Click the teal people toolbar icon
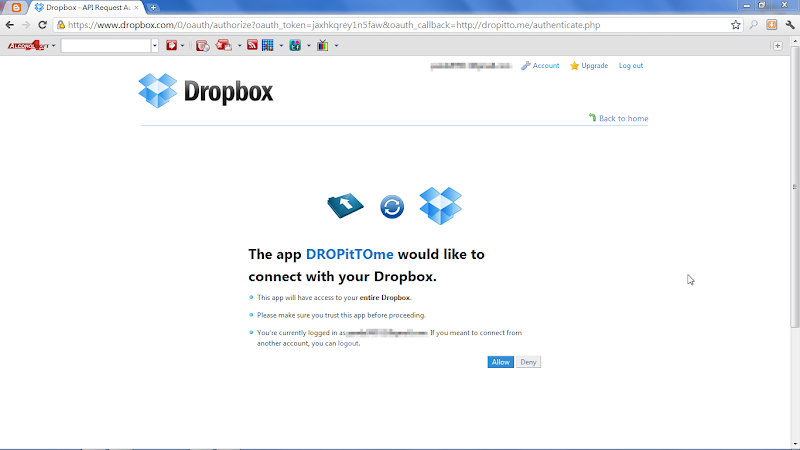 295,45
